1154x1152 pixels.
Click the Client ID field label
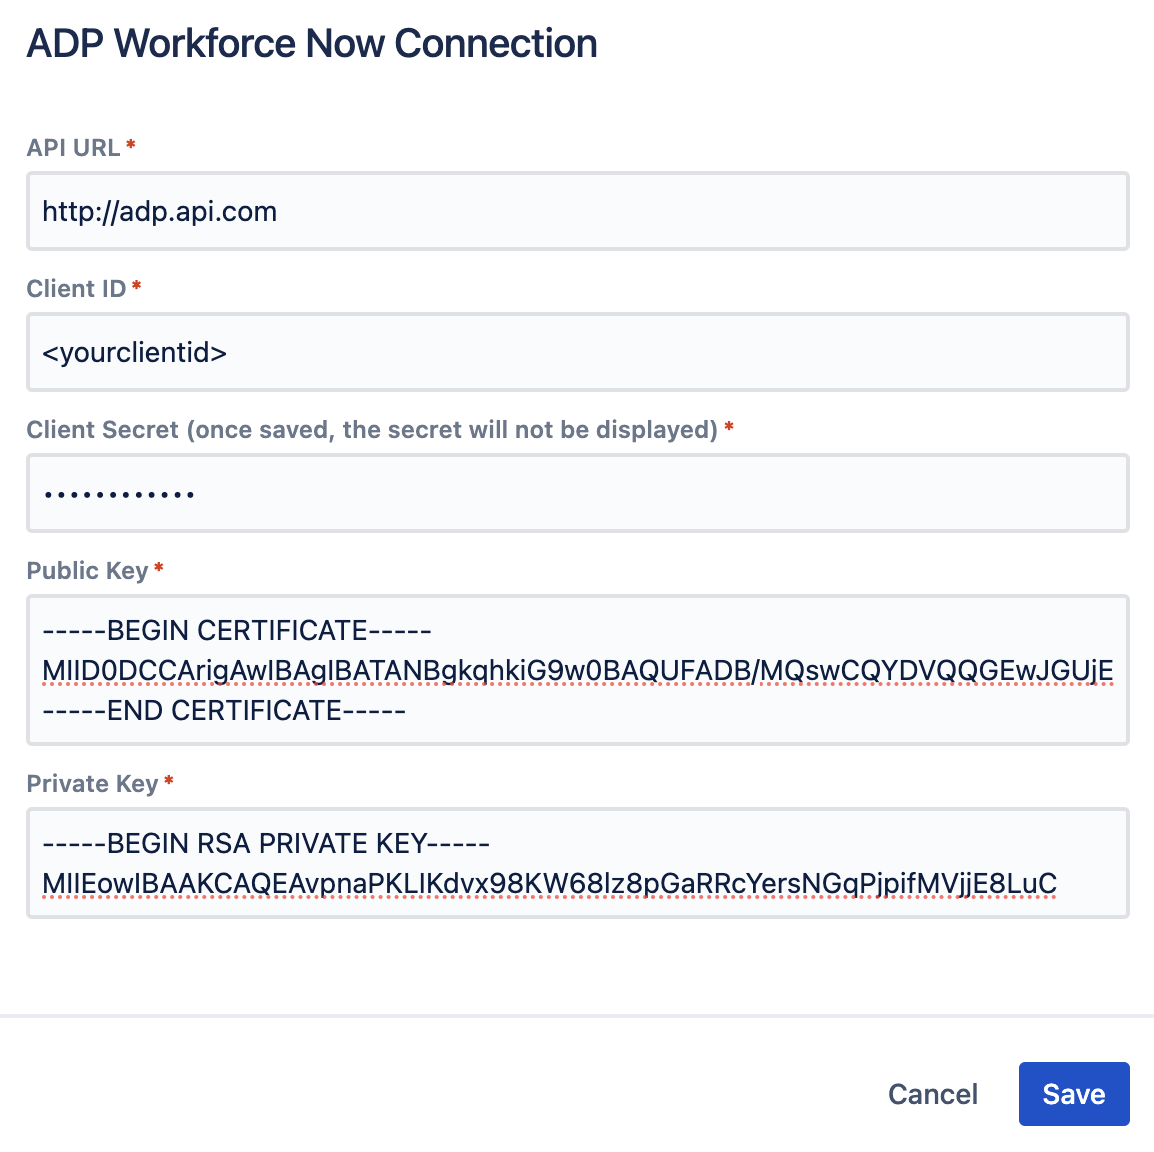(x=77, y=289)
